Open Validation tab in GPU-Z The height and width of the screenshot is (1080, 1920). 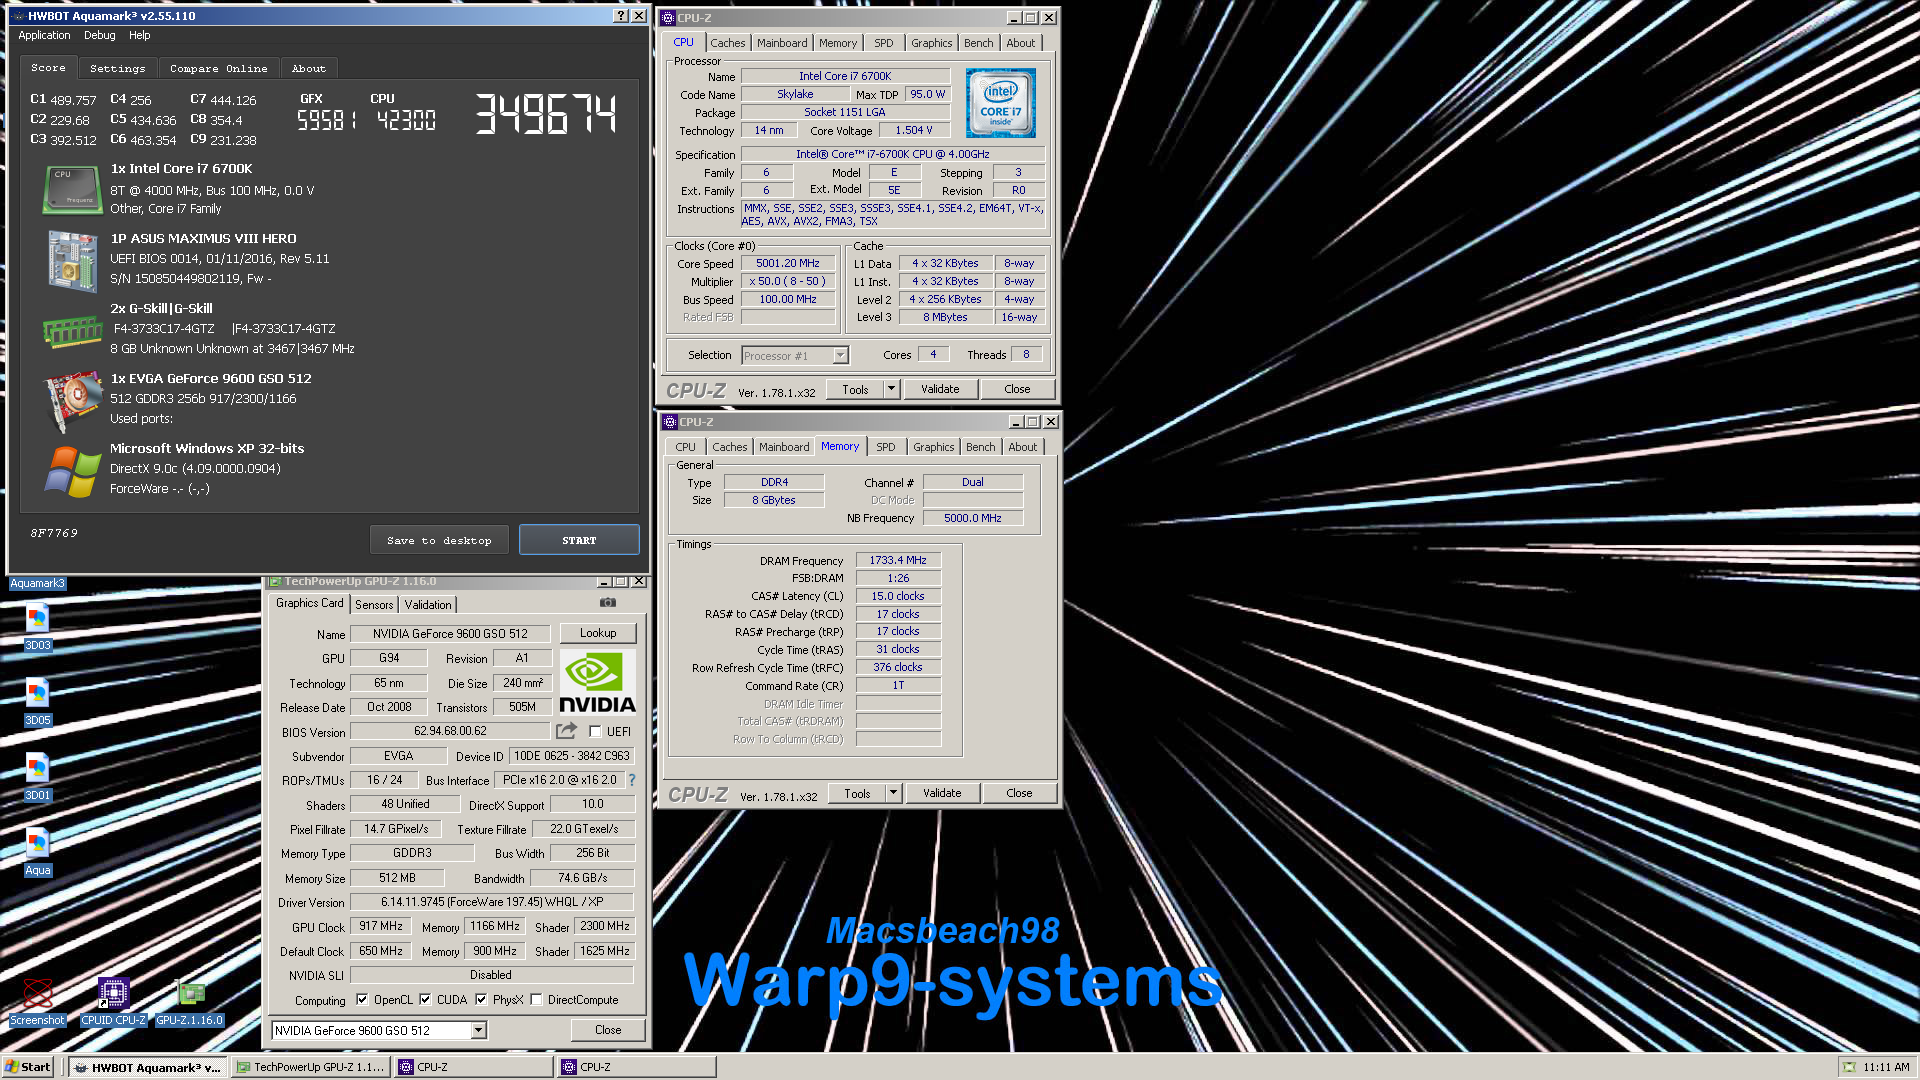coord(428,604)
